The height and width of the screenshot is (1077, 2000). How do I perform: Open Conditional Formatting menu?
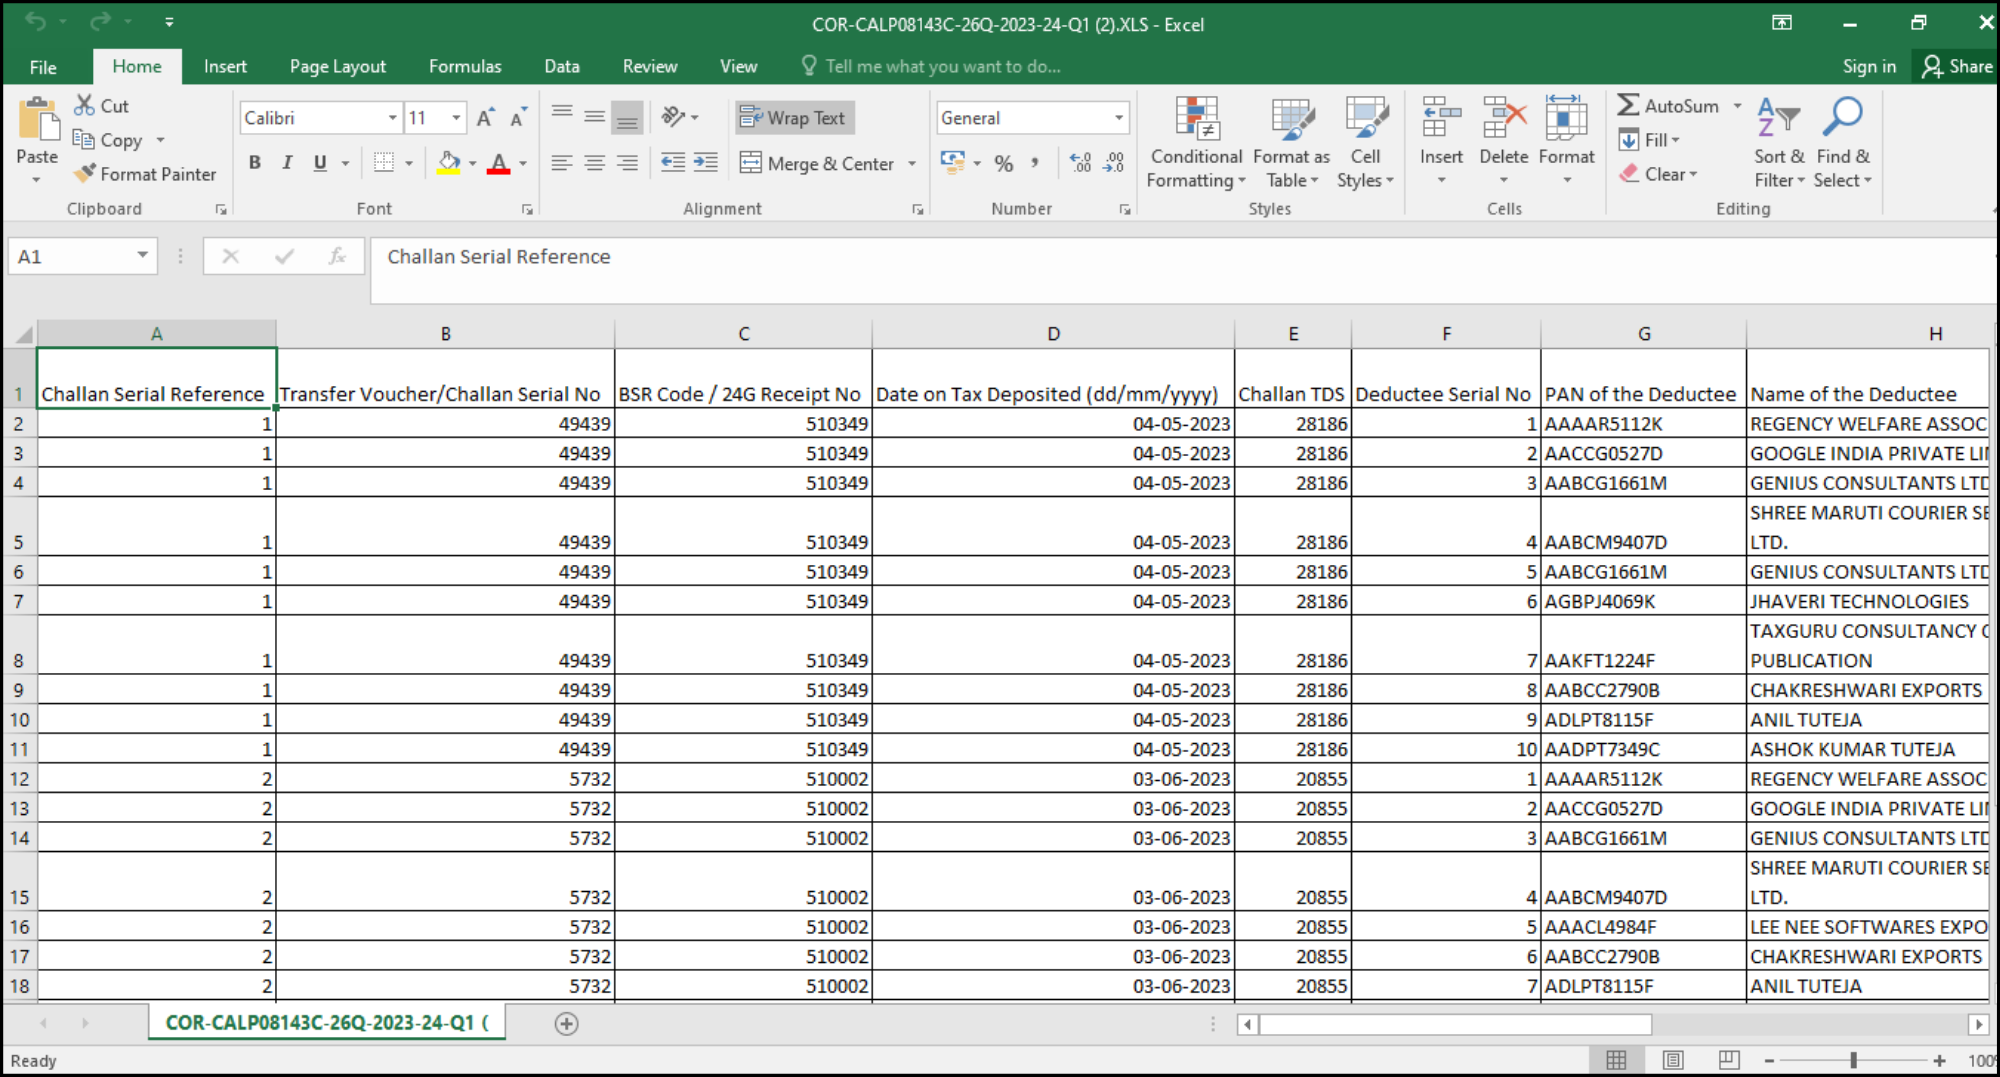pyautogui.click(x=1196, y=142)
